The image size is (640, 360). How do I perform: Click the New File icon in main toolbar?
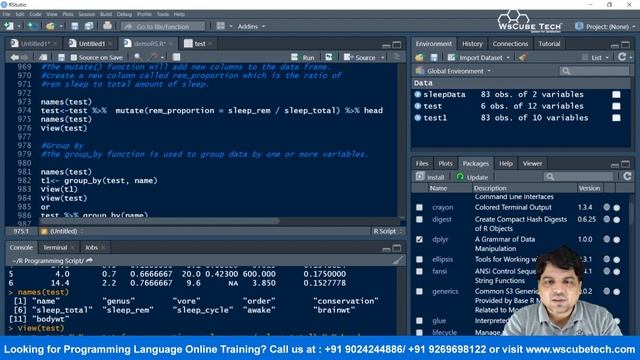click(9, 26)
